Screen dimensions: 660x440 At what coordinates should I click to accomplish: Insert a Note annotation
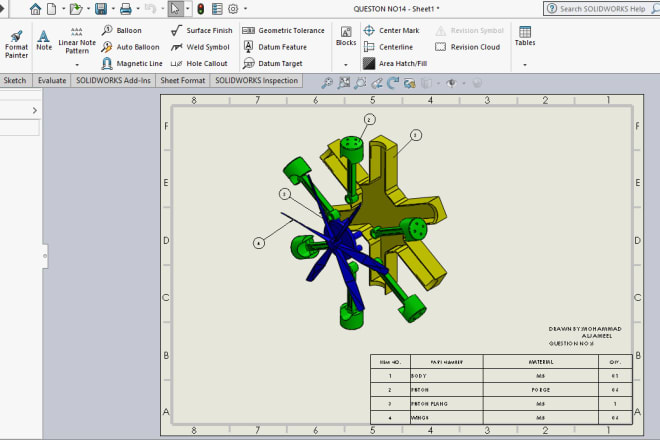pos(44,40)
